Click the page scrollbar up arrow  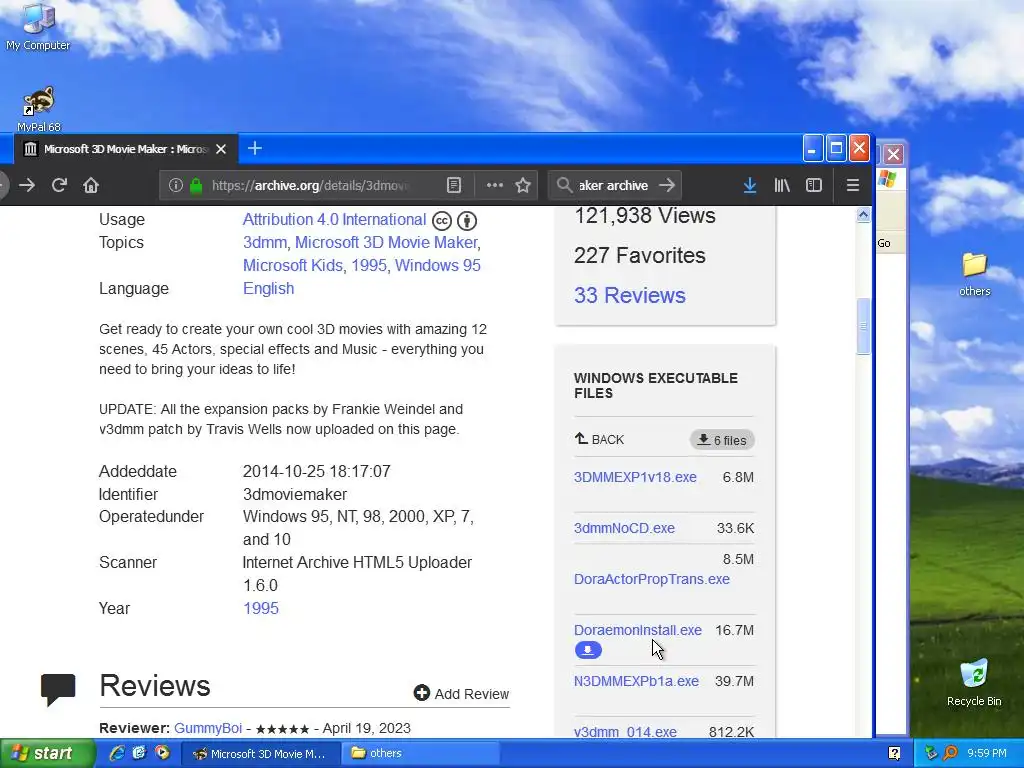tap(863, 215)
